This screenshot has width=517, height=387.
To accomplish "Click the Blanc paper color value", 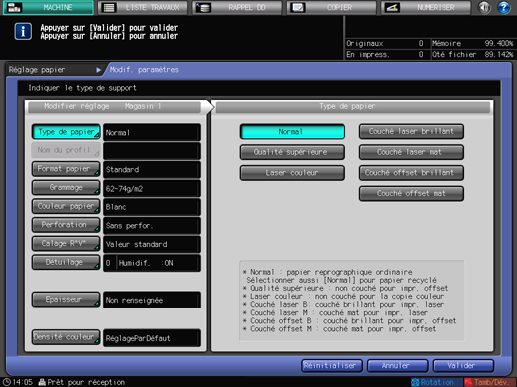I will pyautogui.click(x=152, y=207).
